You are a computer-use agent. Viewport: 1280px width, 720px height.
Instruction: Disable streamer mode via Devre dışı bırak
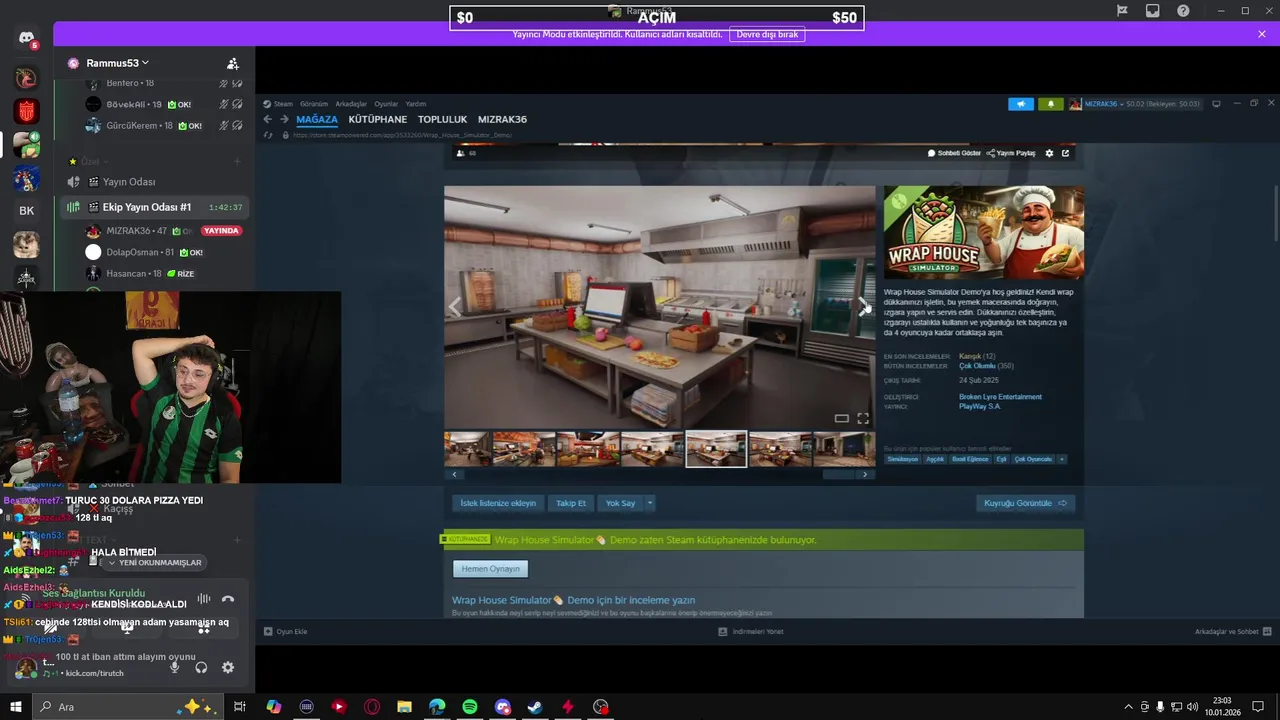767,34
